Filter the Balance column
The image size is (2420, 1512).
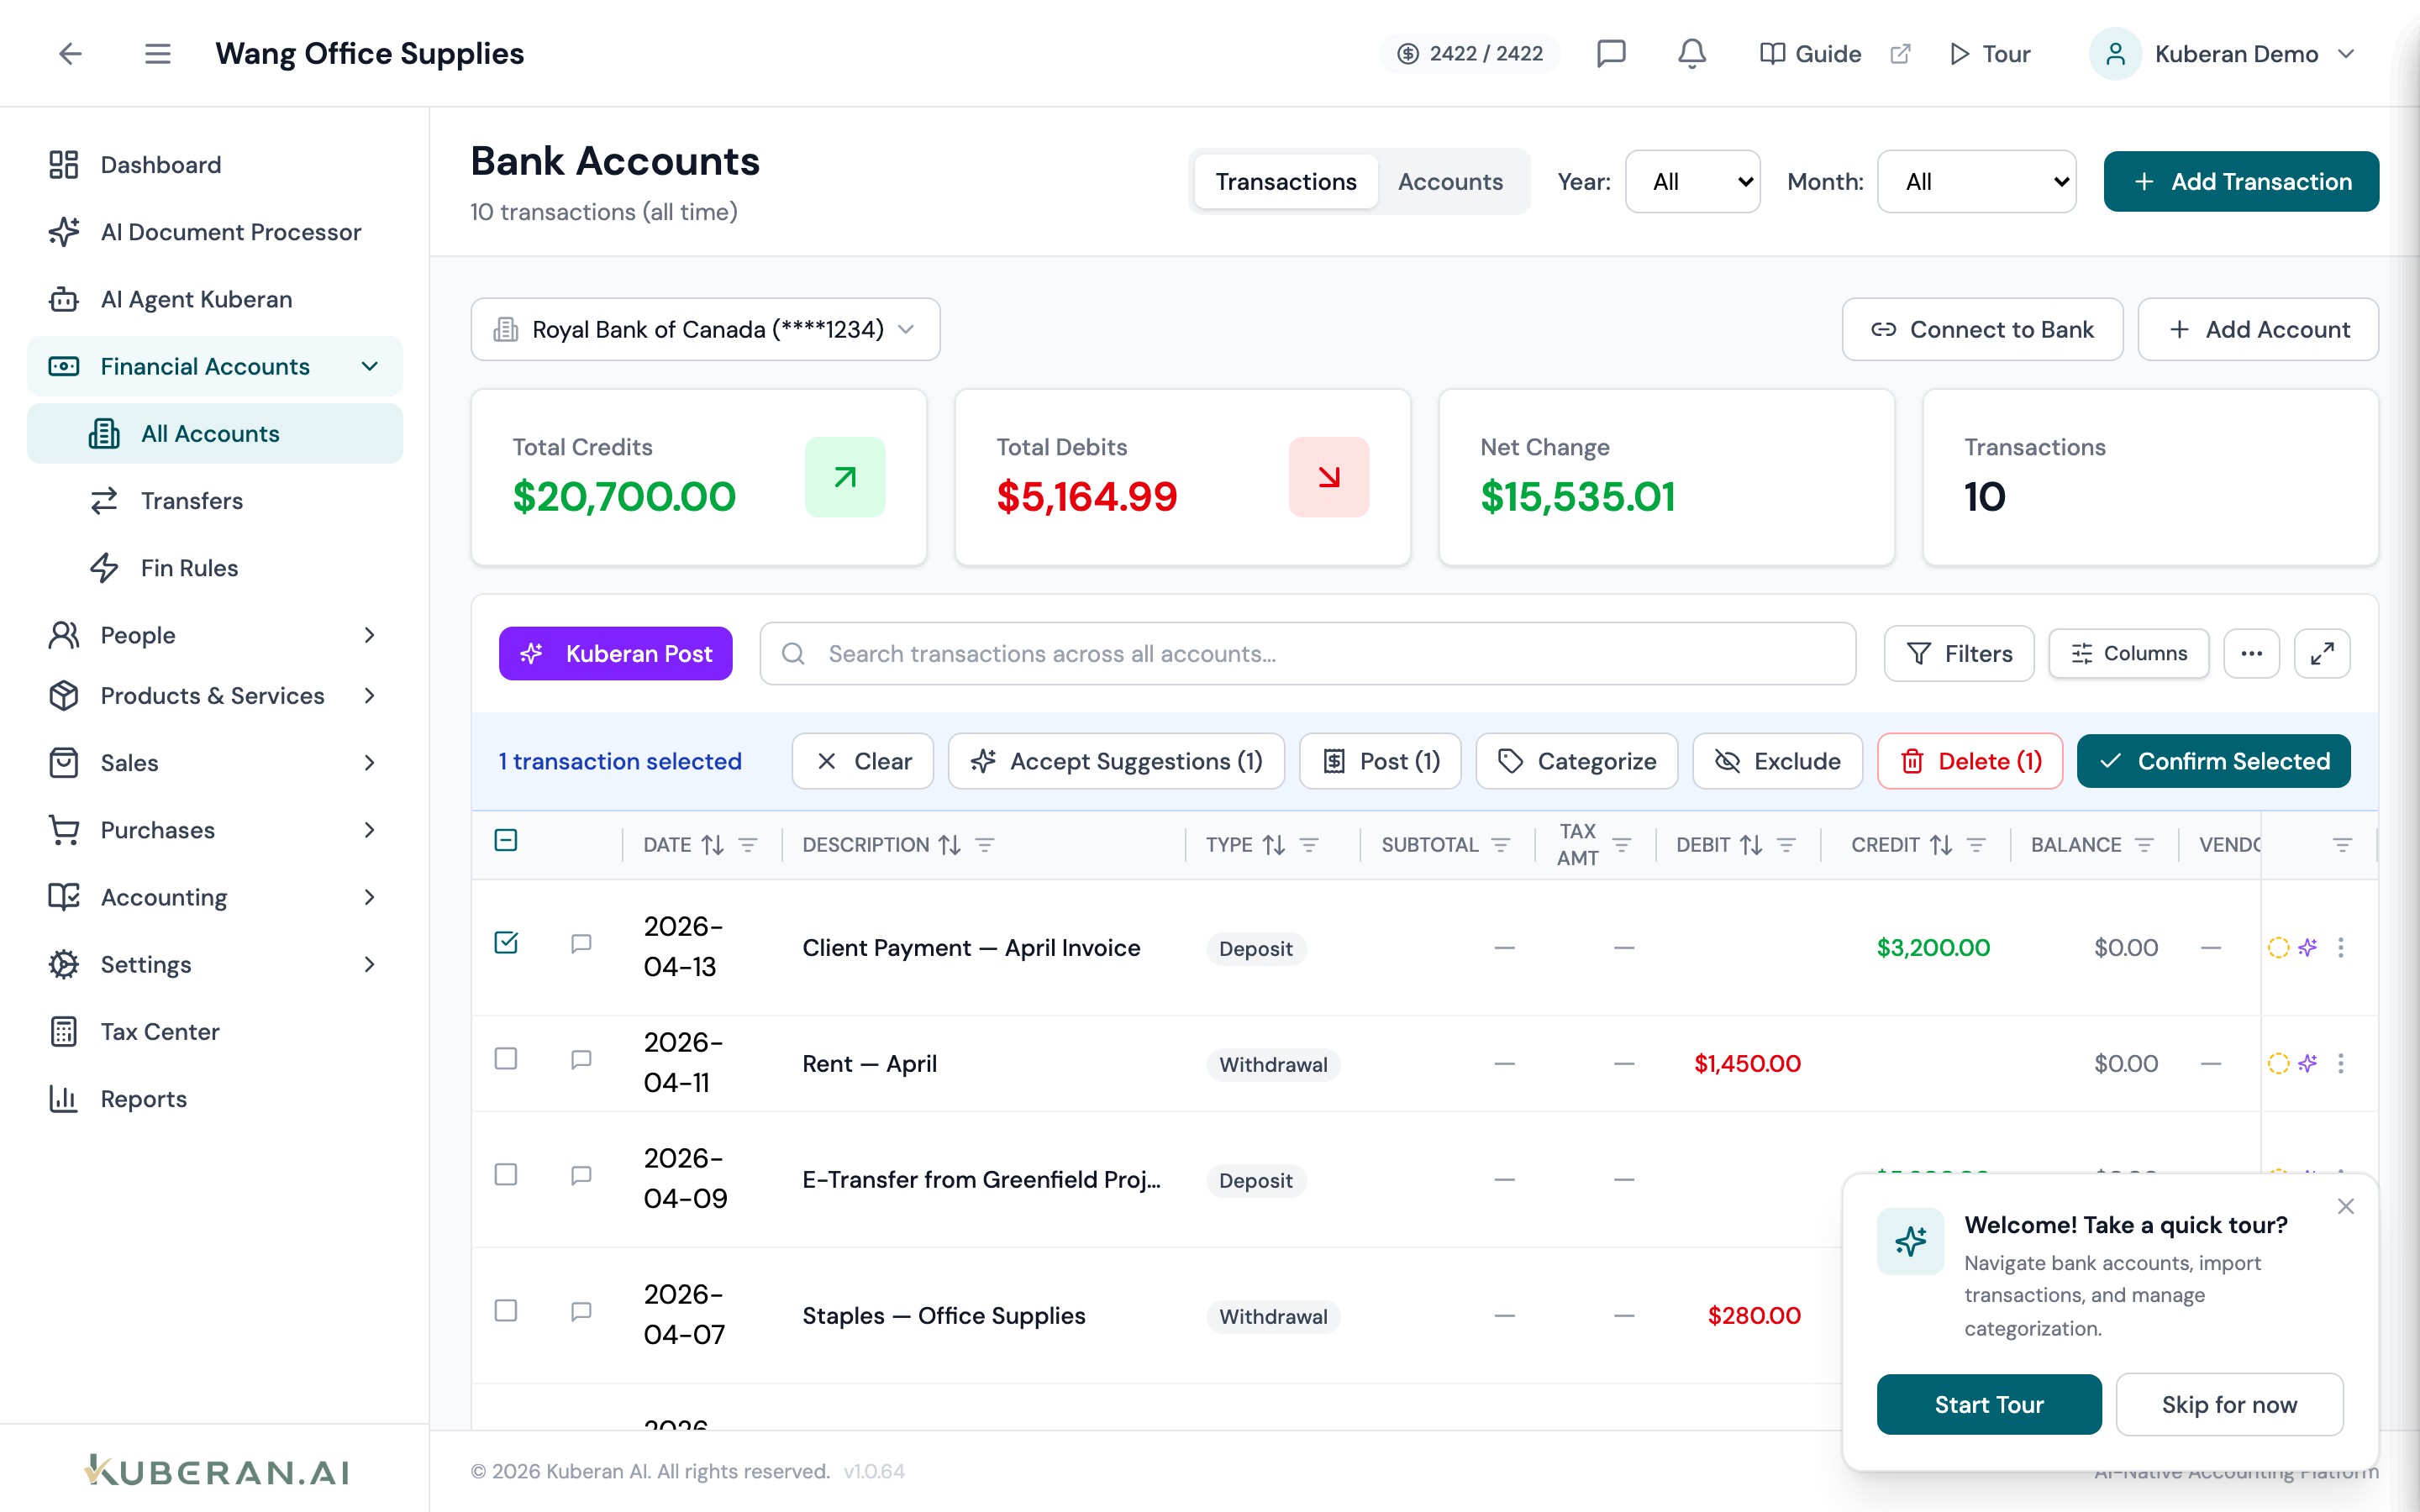pos(2144,845)
